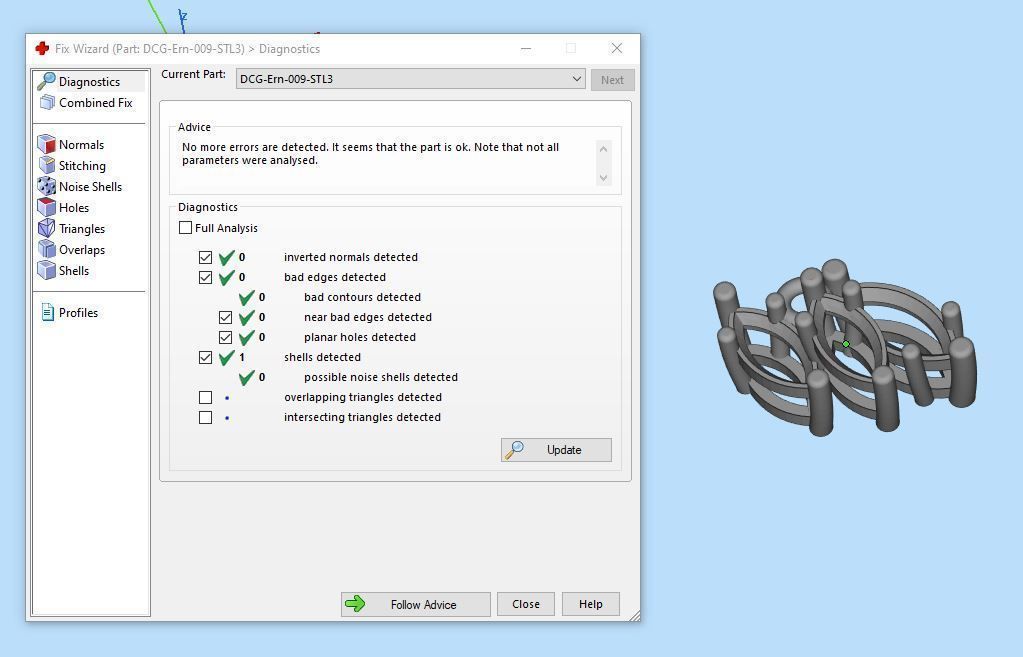Click the Noise Shells icon
Image resolution: width=1023 pixels, height=657 pixels.
click(x=46, y=186)
